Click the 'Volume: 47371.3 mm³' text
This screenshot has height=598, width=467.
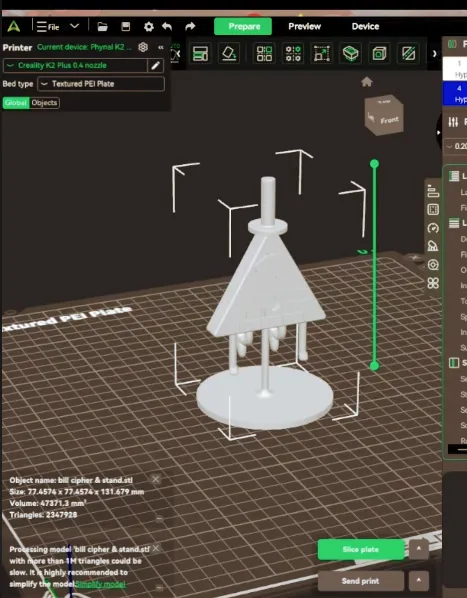click(47, 503)
